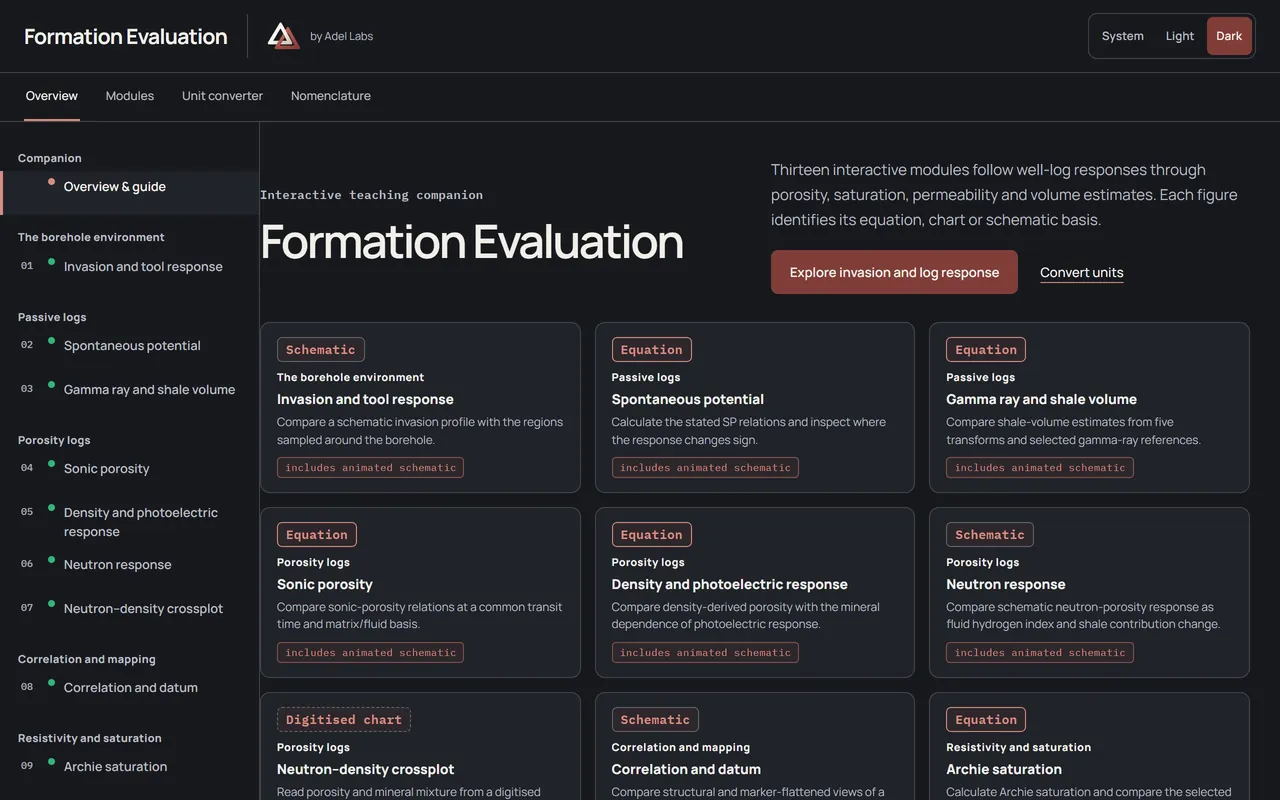Image resolution: width=1280 pixels, height=800 pixels.
Task: Click animated schematic badge on Spontaneous potential card
Action: click(x=705, y=467)
